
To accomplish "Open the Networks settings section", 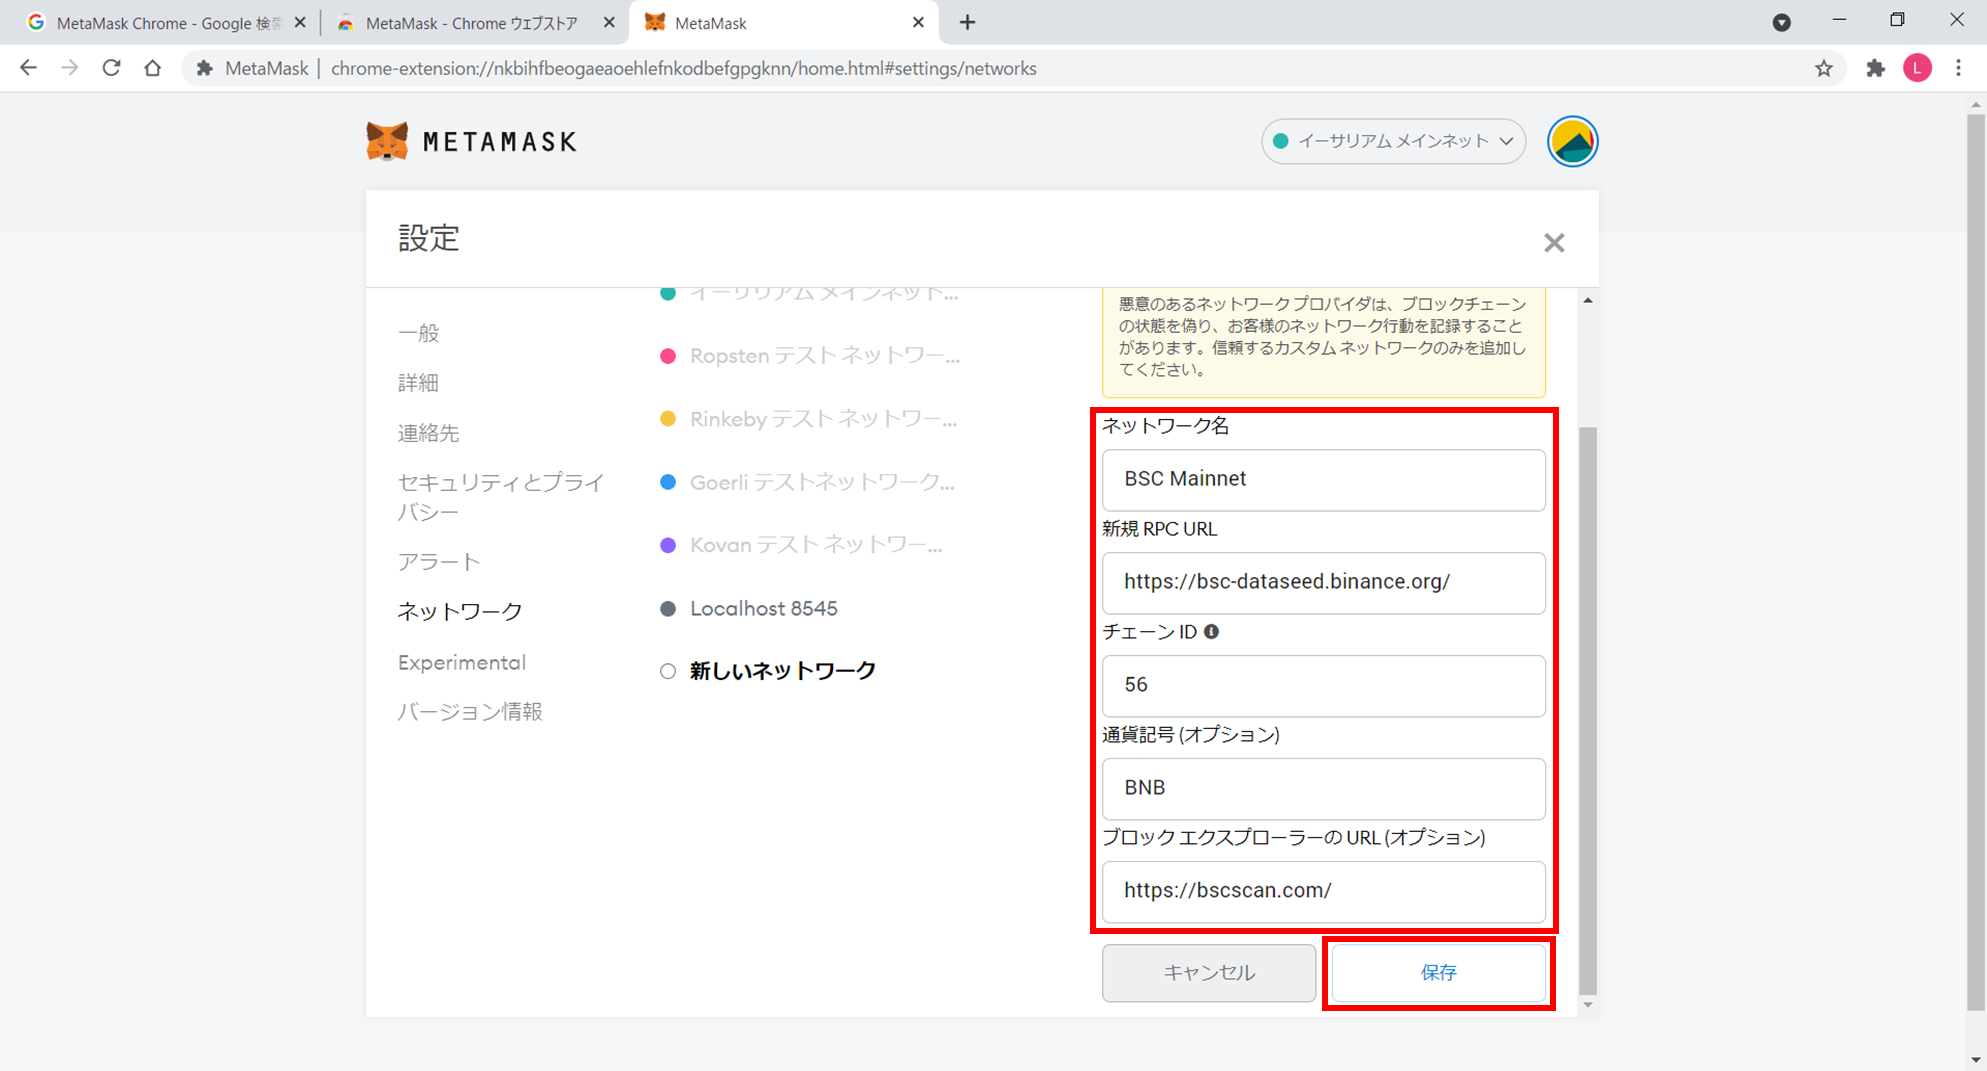I will [460, 611].
